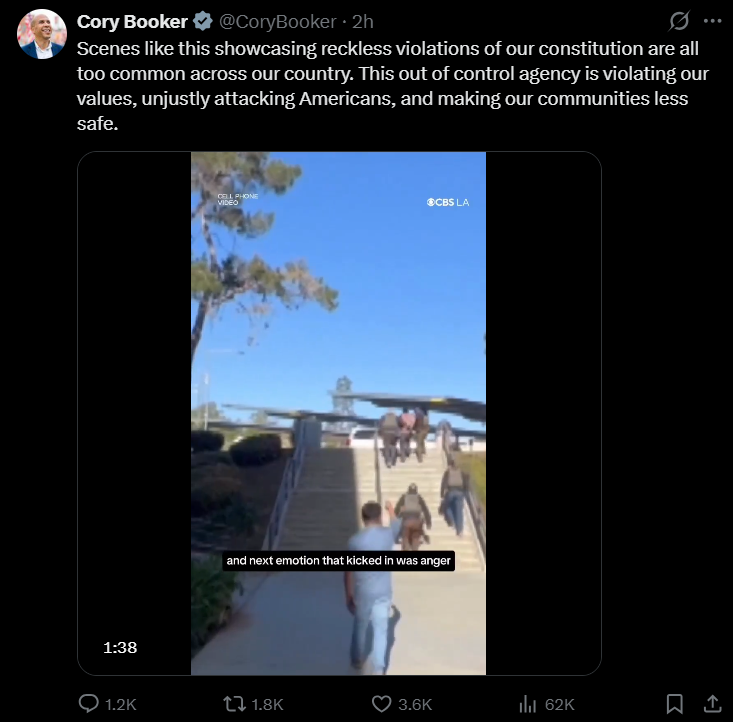Click the share upload icon
733x722 pixels.
point(712,704)
